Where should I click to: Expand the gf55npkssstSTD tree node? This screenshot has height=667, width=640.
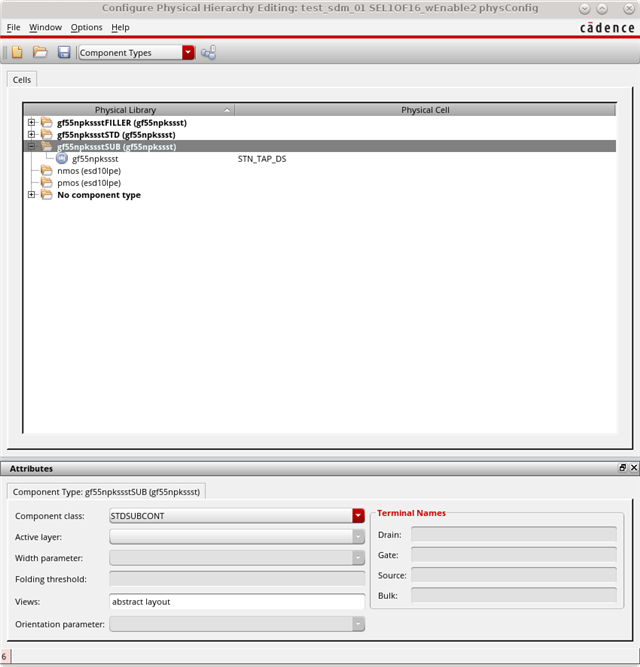[32, 135]
